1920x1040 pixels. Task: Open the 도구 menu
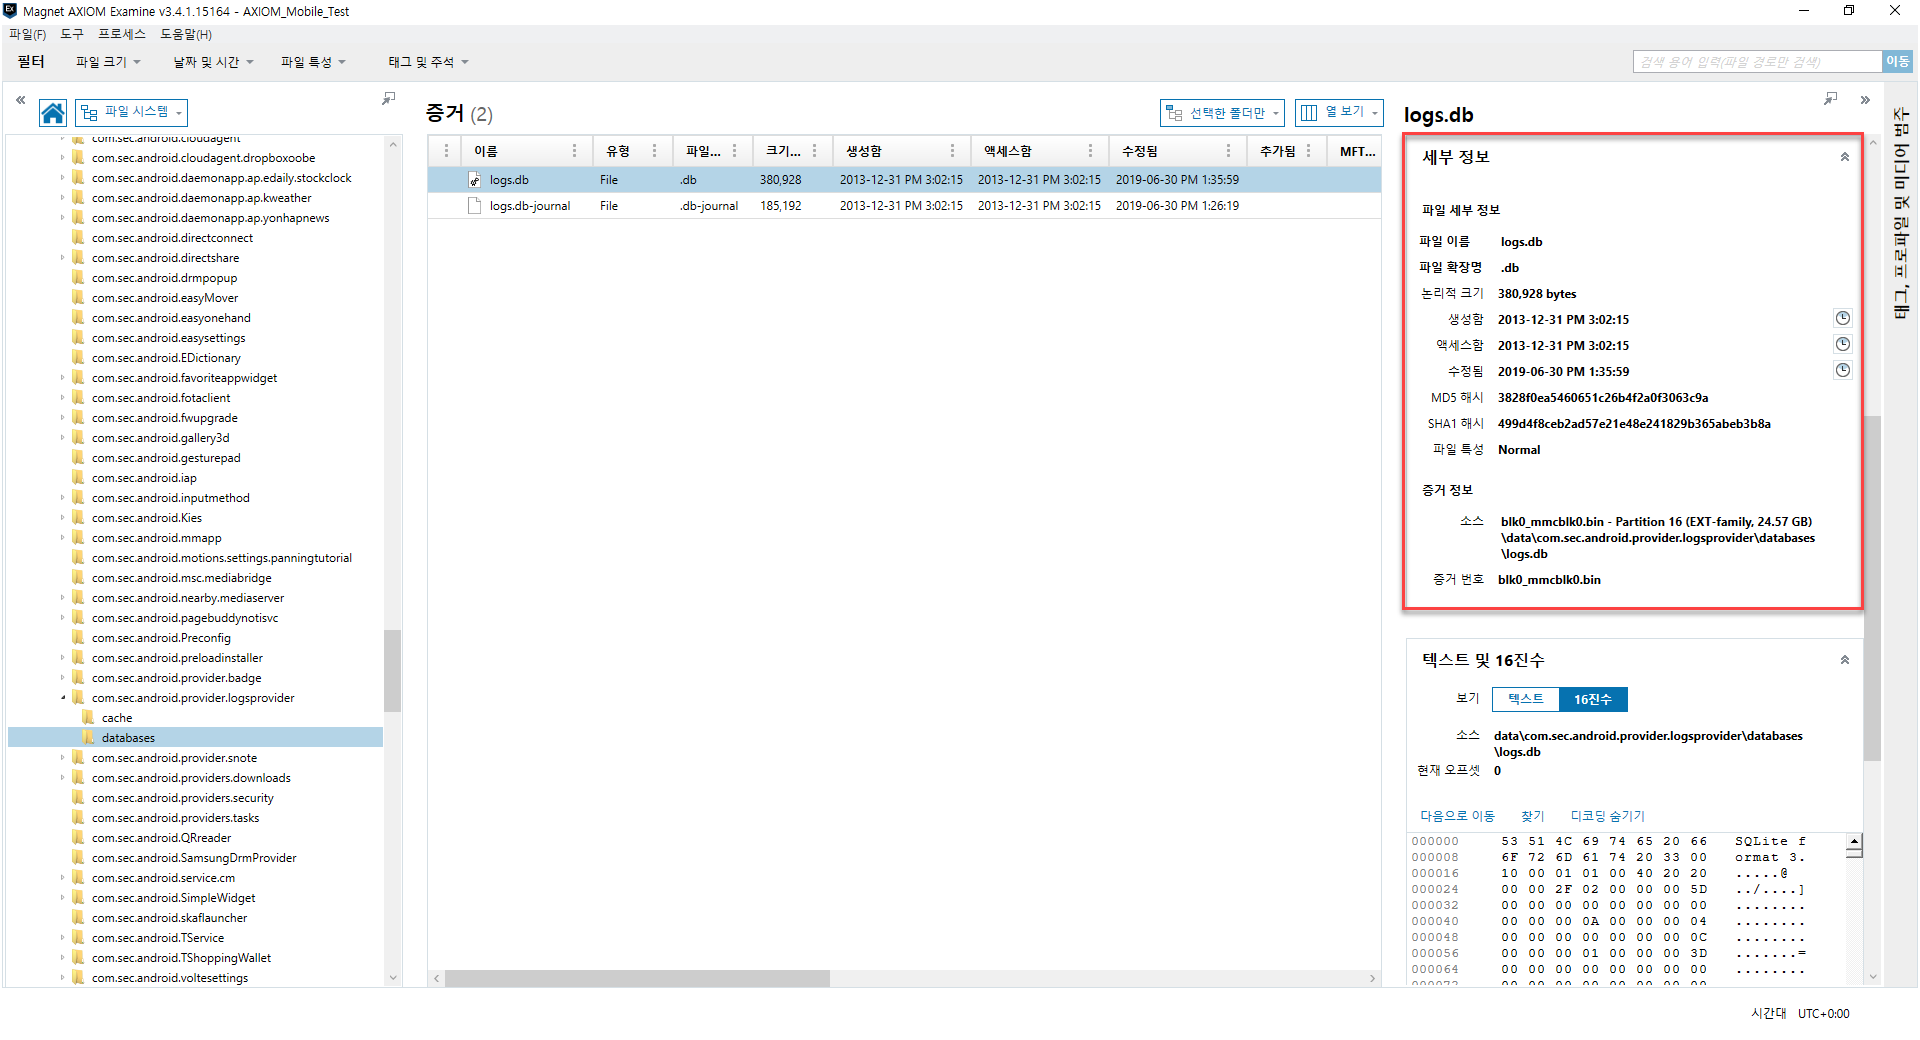click(x=72, y=34)
